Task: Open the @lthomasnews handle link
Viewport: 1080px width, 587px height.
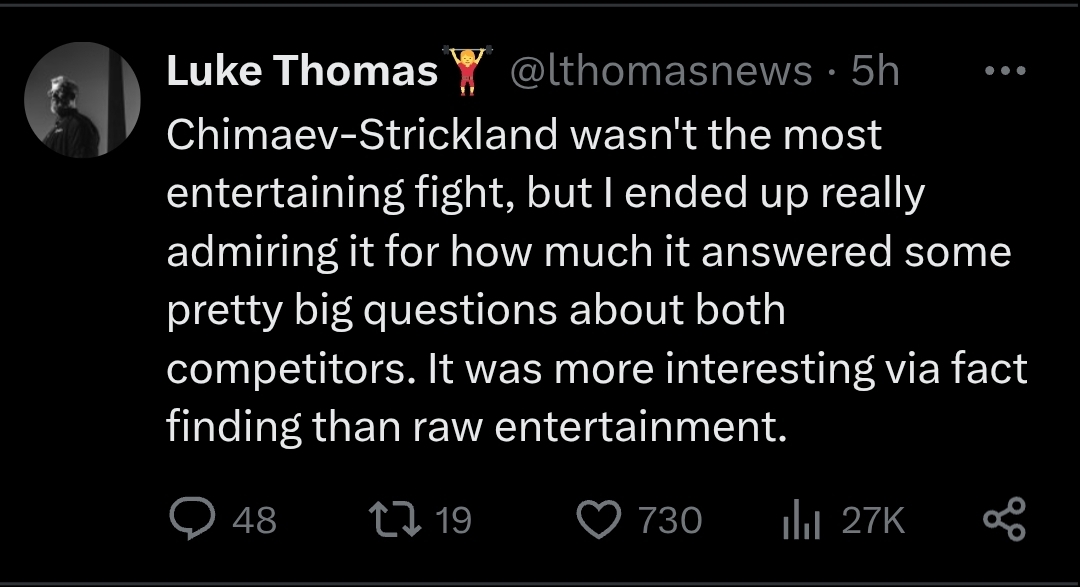Action: tap(661, 71)
